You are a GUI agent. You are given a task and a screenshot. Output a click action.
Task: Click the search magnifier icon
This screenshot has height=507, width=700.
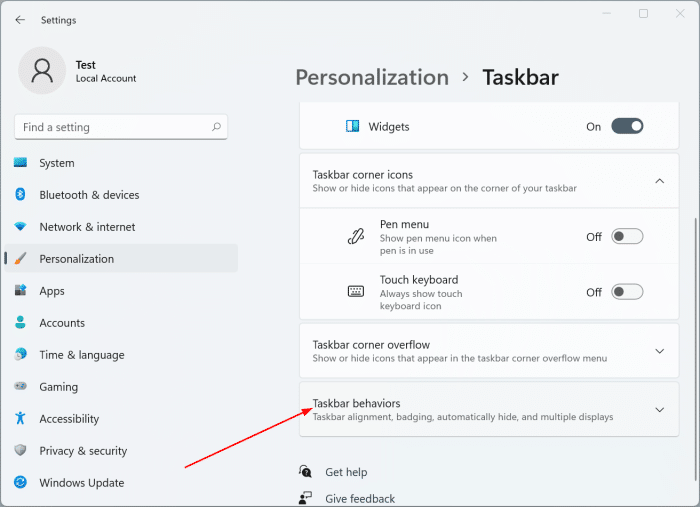[216, 127]
